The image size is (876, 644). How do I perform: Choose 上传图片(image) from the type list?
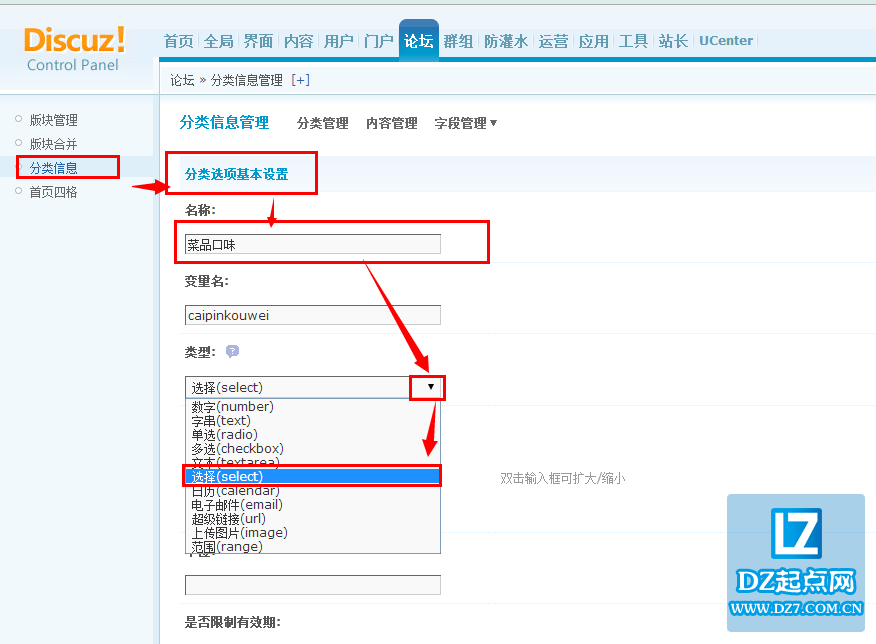[312, 533]
